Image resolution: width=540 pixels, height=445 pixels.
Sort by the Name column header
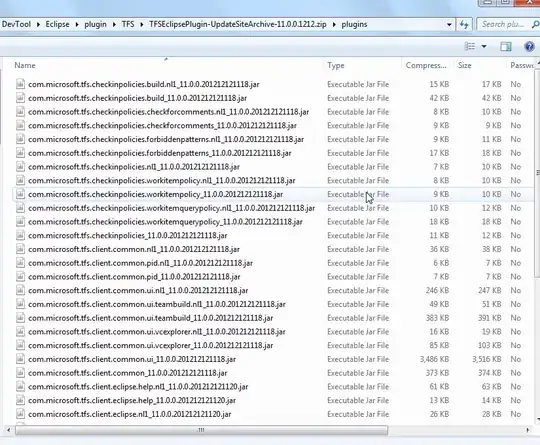pyautogui.click(x=25, y=65)
